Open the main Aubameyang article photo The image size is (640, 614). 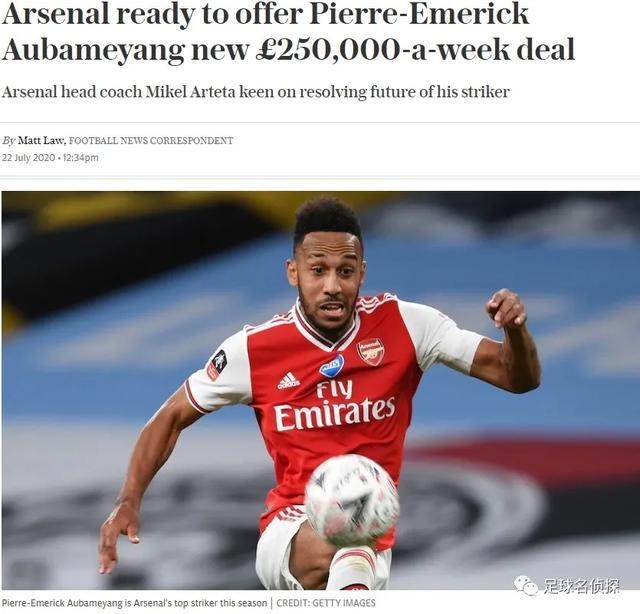click(x=321, y=390)
